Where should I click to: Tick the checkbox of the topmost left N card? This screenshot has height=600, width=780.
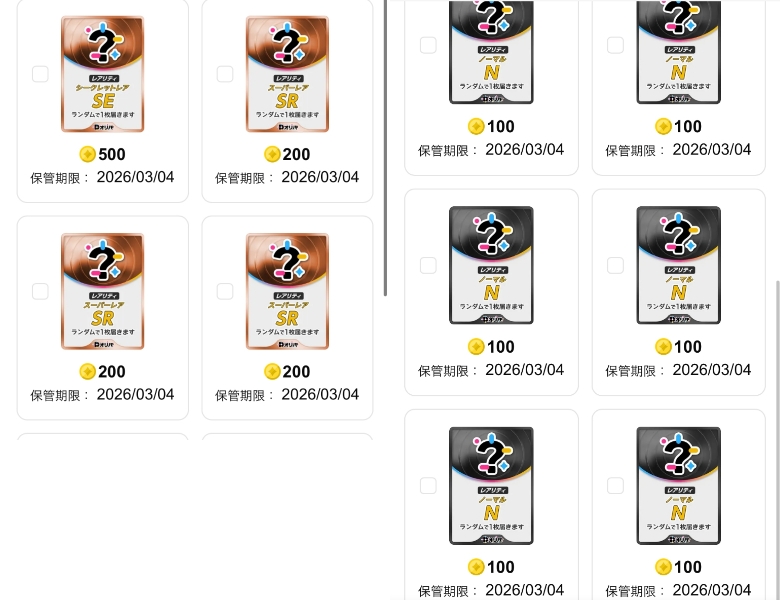428,45
